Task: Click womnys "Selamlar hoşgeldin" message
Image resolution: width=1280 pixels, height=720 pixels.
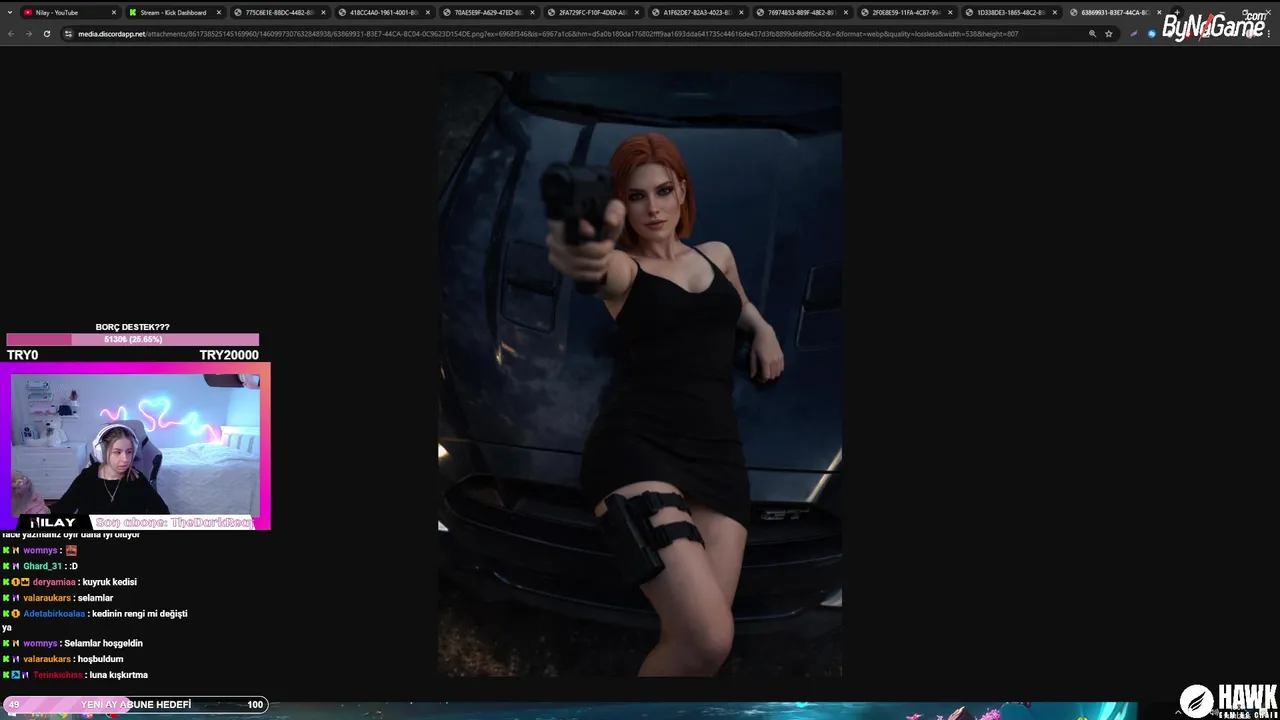Action: click(102, 643)
